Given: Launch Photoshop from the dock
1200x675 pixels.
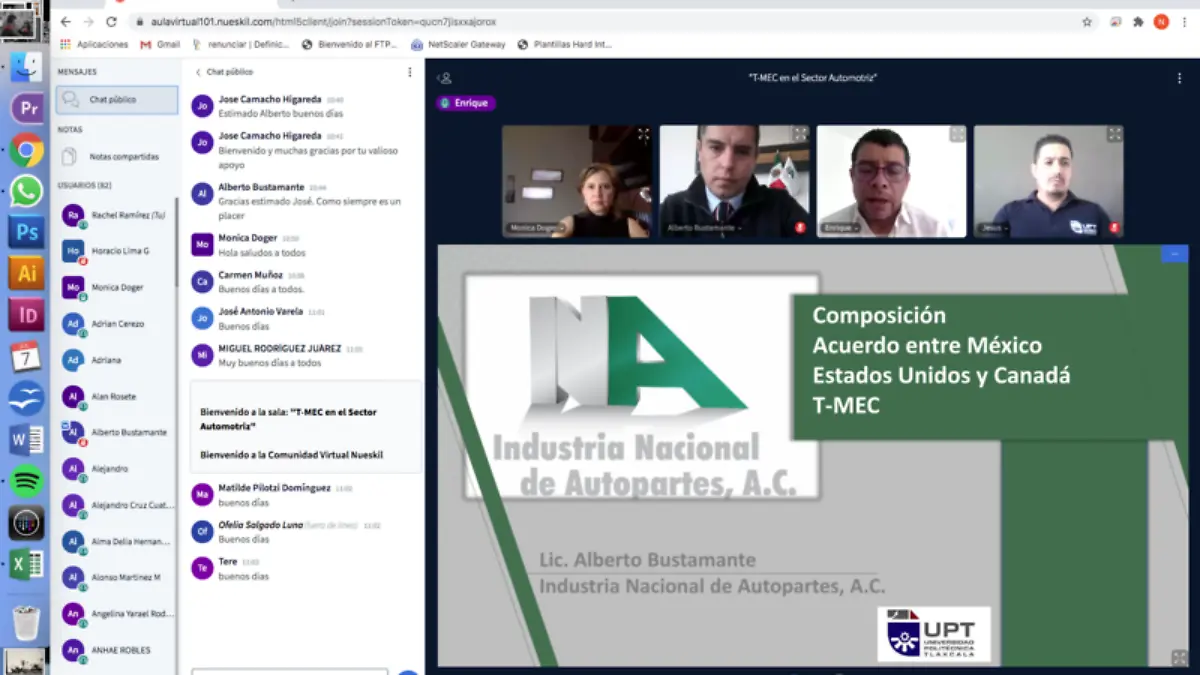Looking at the screenshot, I should coord(26,232).
